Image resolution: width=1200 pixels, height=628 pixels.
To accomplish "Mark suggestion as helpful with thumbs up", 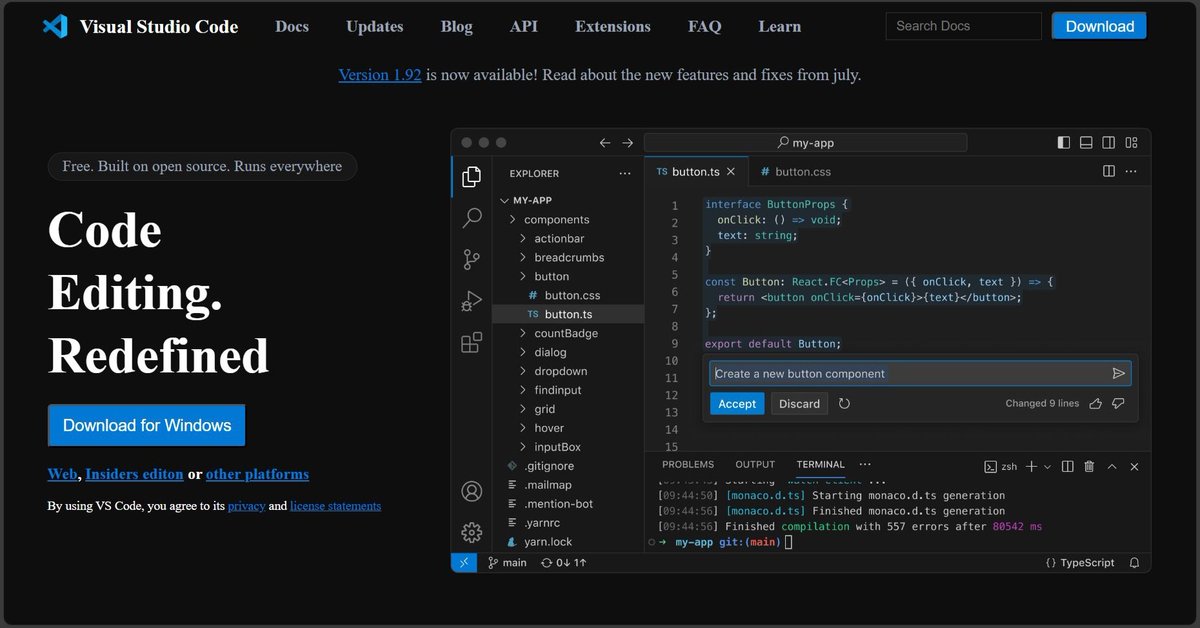I will pyautogui.click(x=1096, y=404).
